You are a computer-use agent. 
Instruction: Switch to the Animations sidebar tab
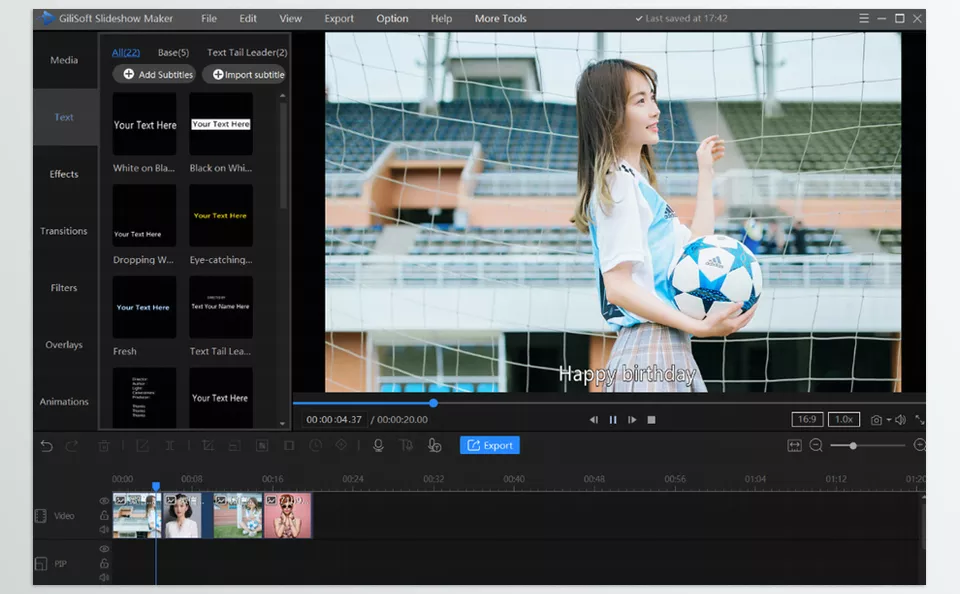(64, 402)
